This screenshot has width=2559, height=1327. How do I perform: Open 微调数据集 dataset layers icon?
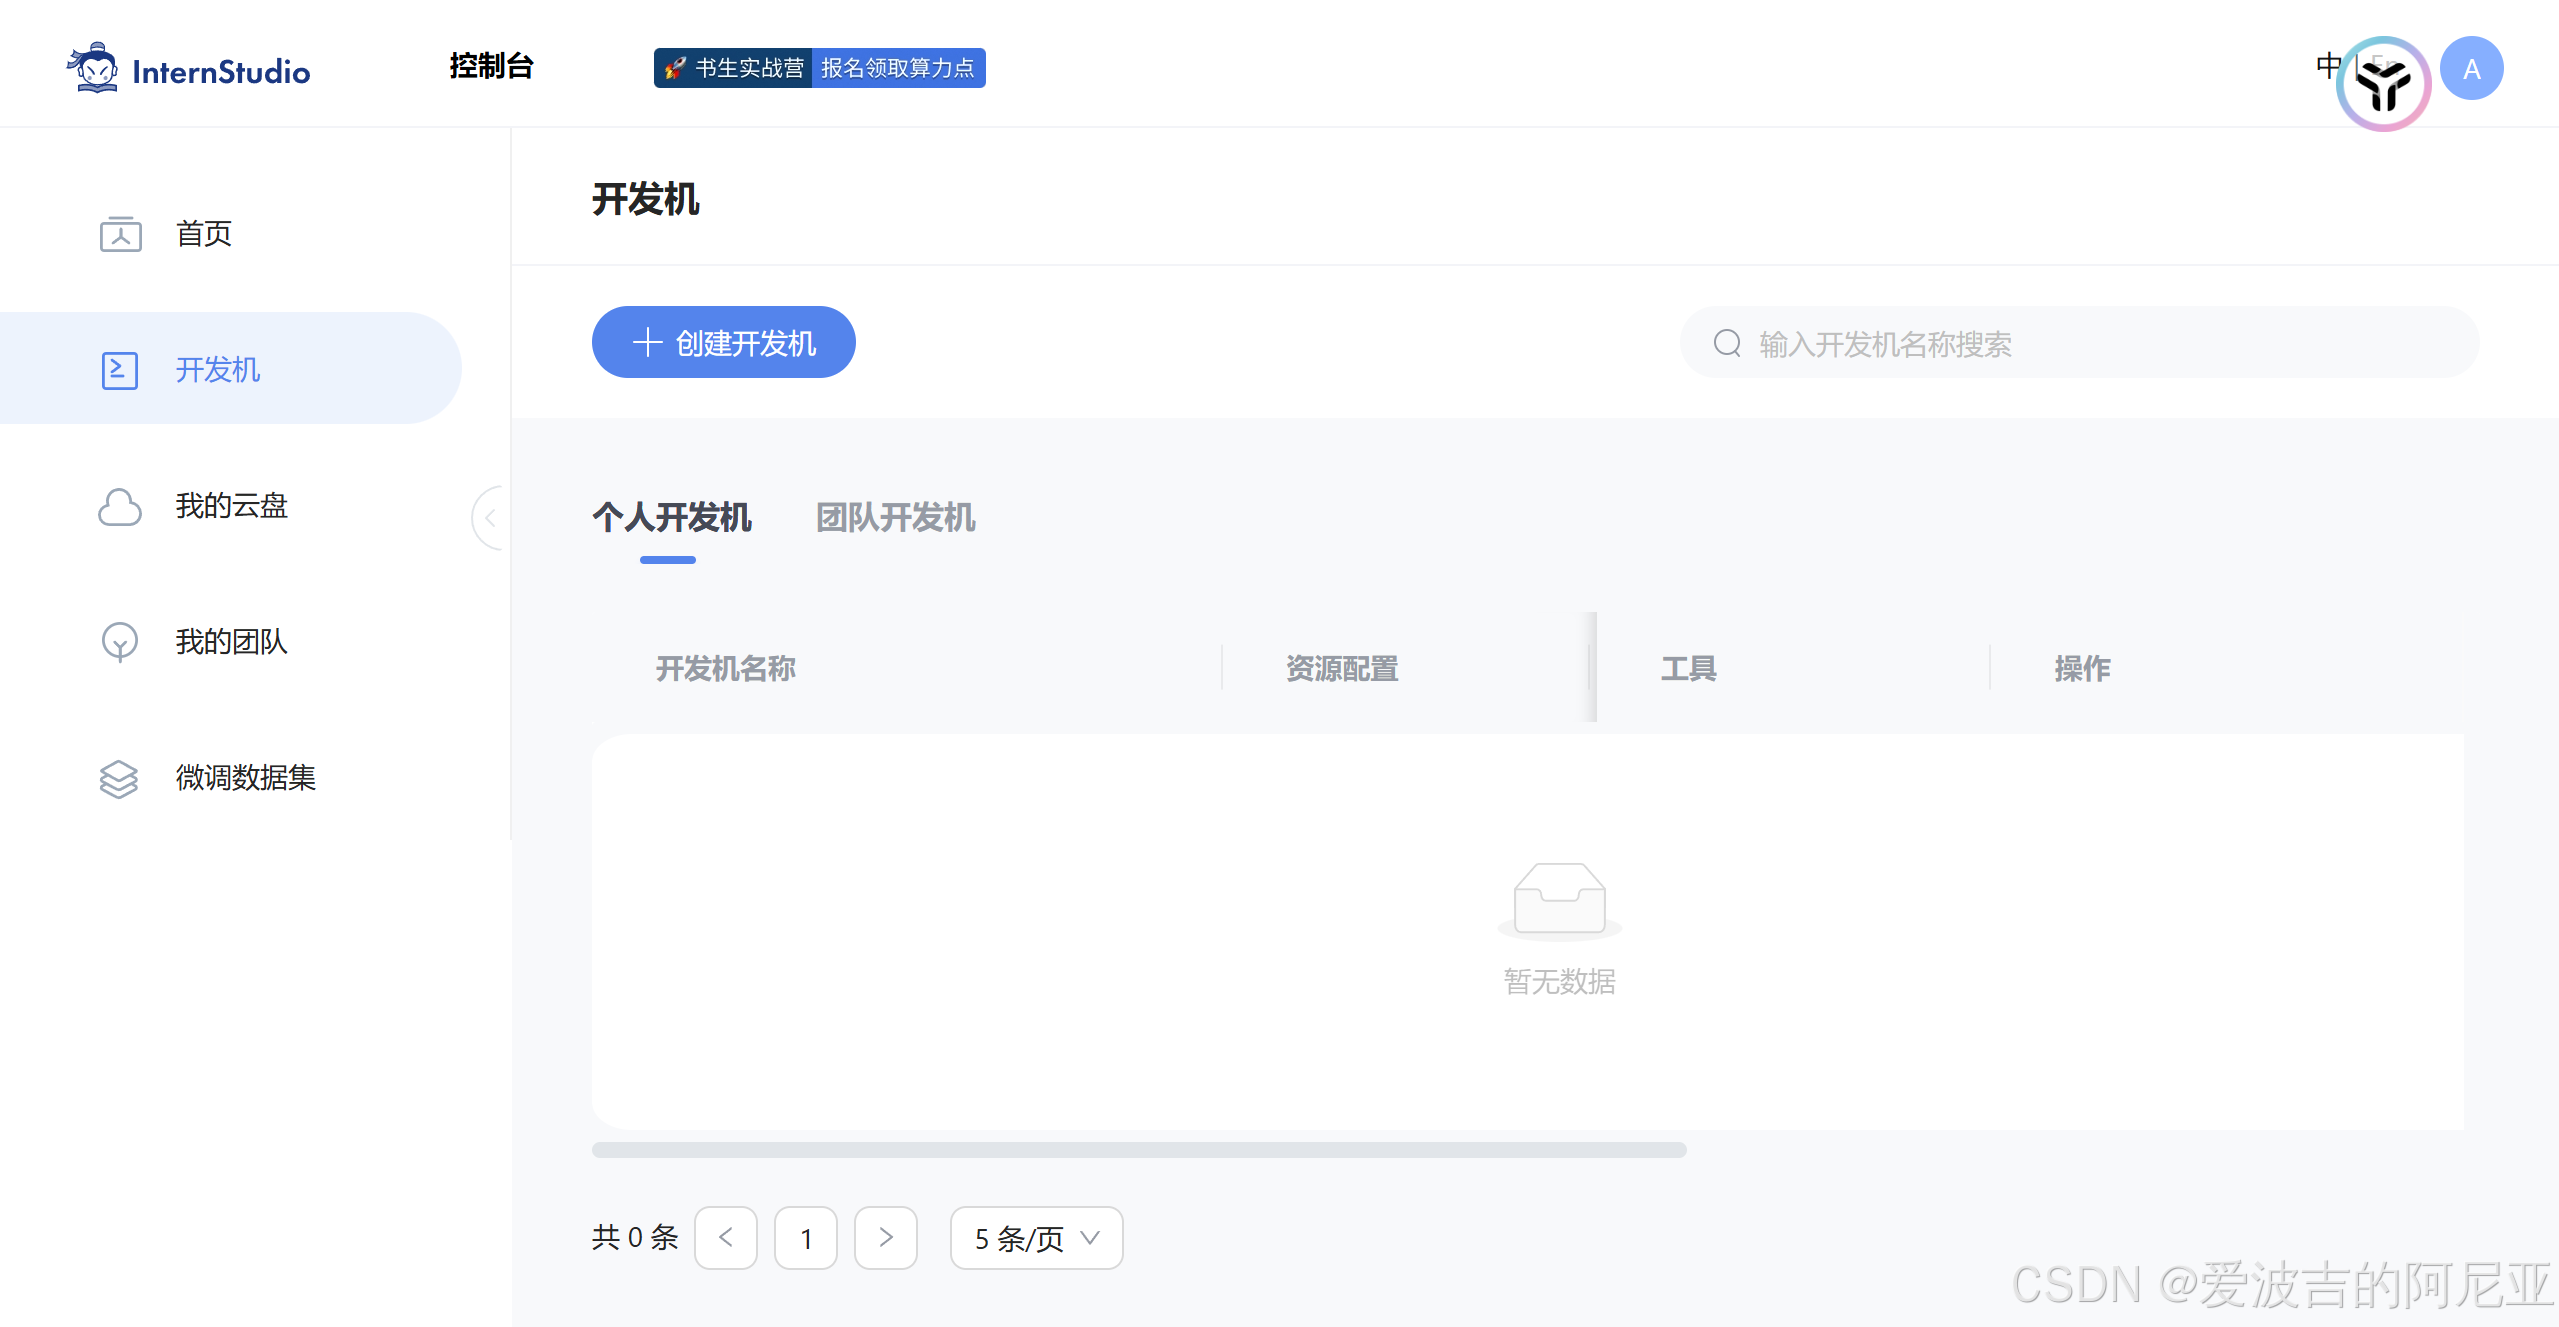(119, 779)
